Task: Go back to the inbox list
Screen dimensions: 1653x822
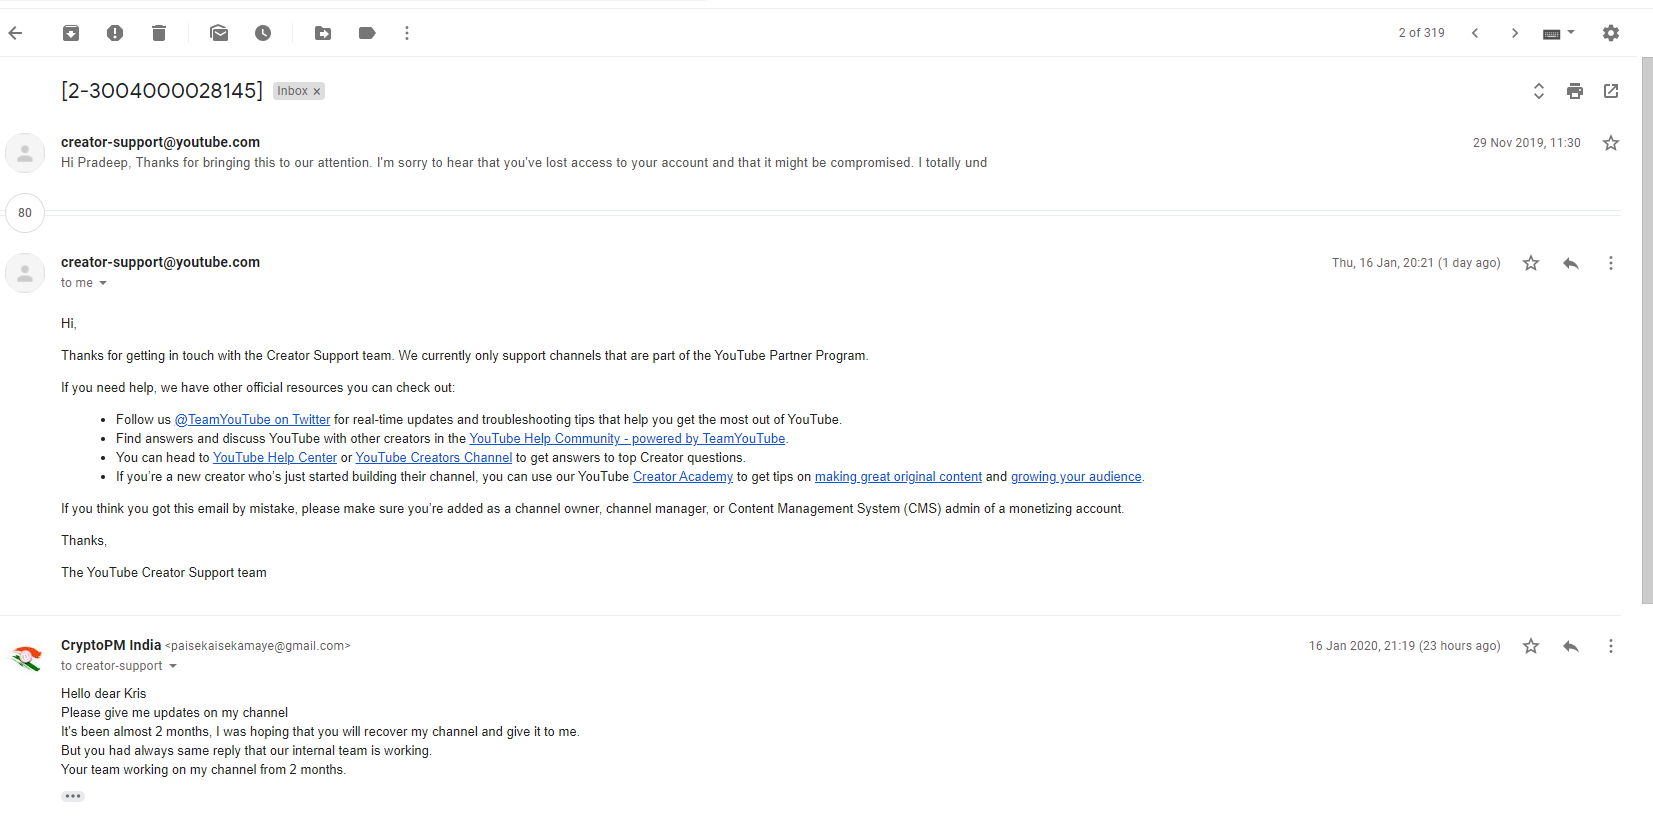Action: 15,33
